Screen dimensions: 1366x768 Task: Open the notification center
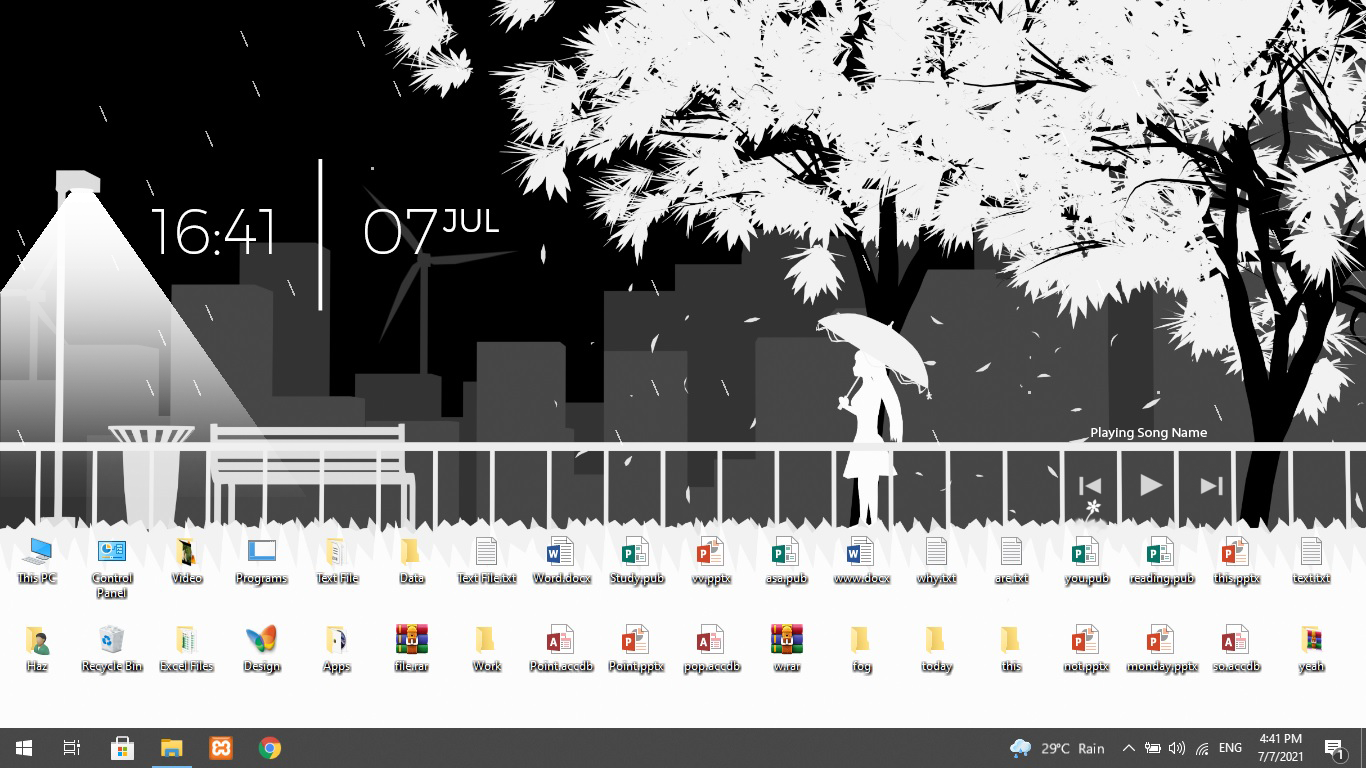point(1335,748)
